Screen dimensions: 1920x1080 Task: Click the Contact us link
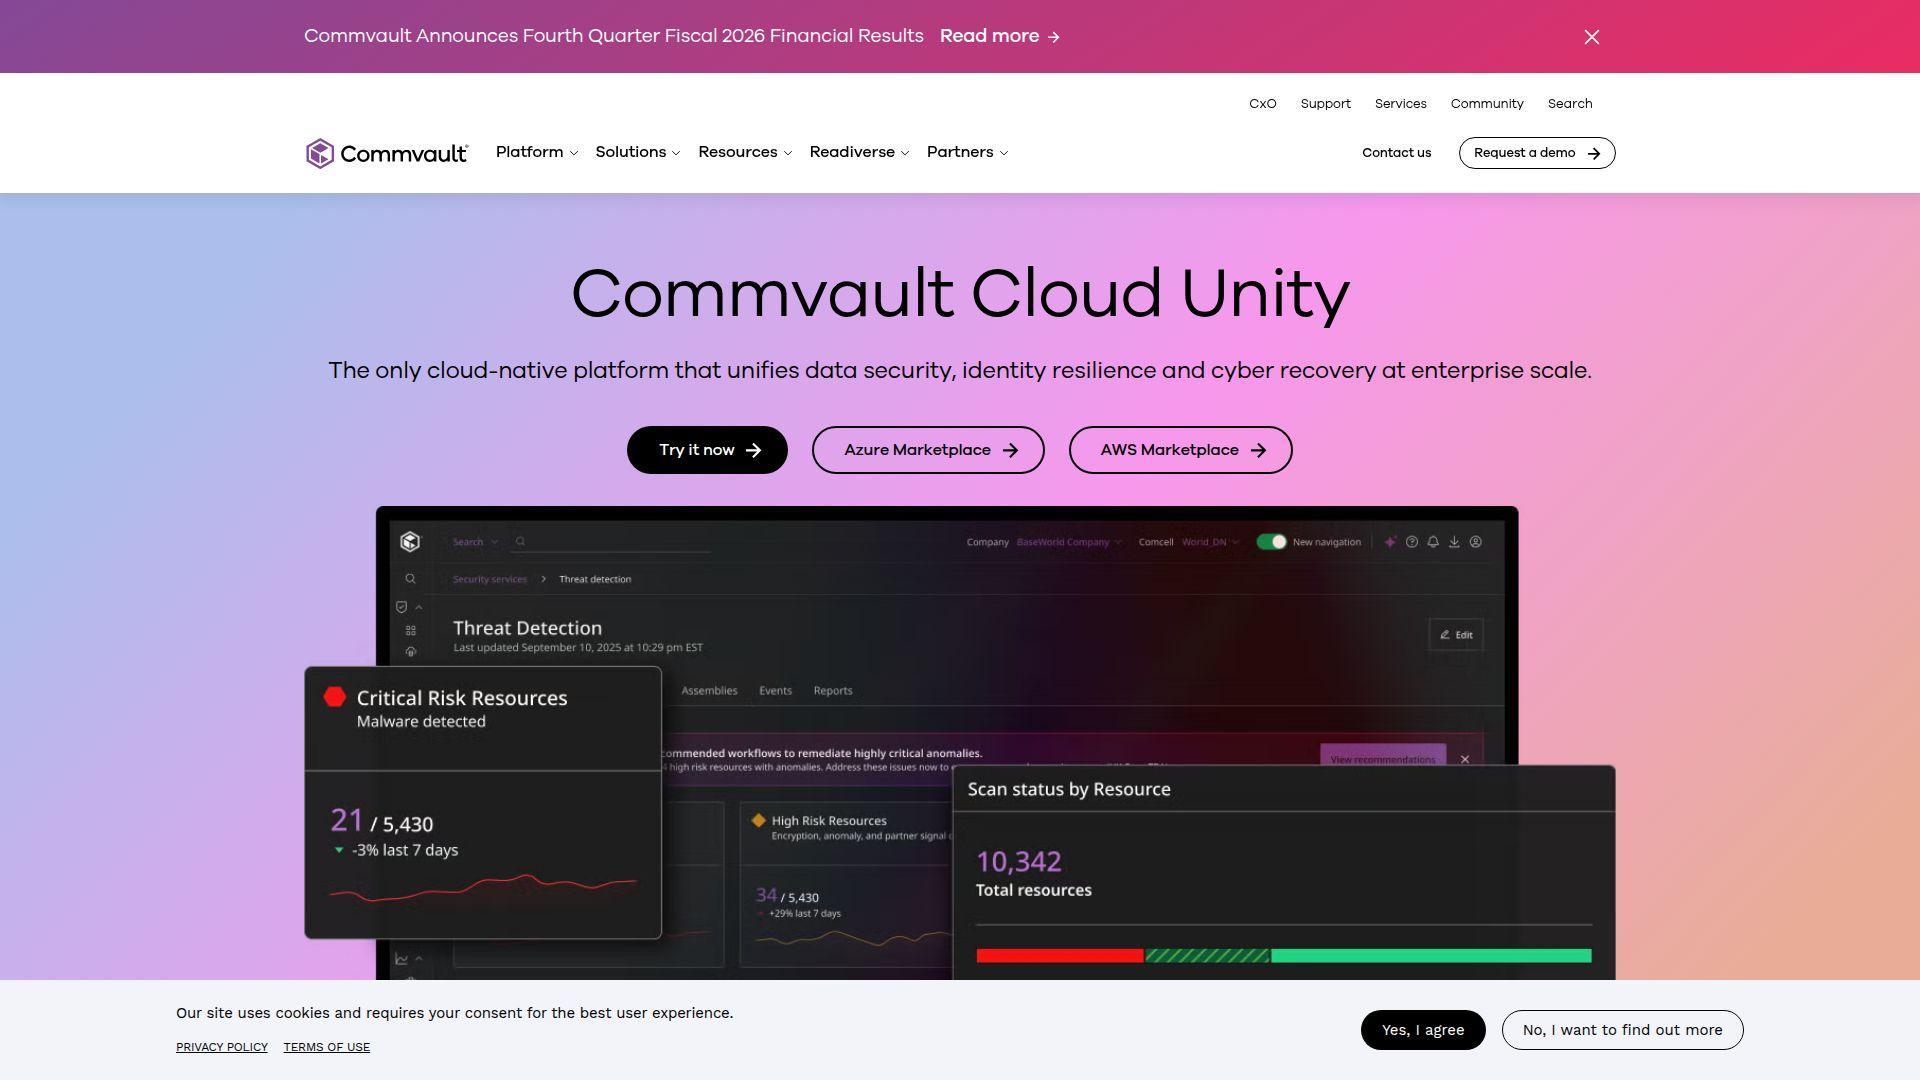pos(1396,153)
